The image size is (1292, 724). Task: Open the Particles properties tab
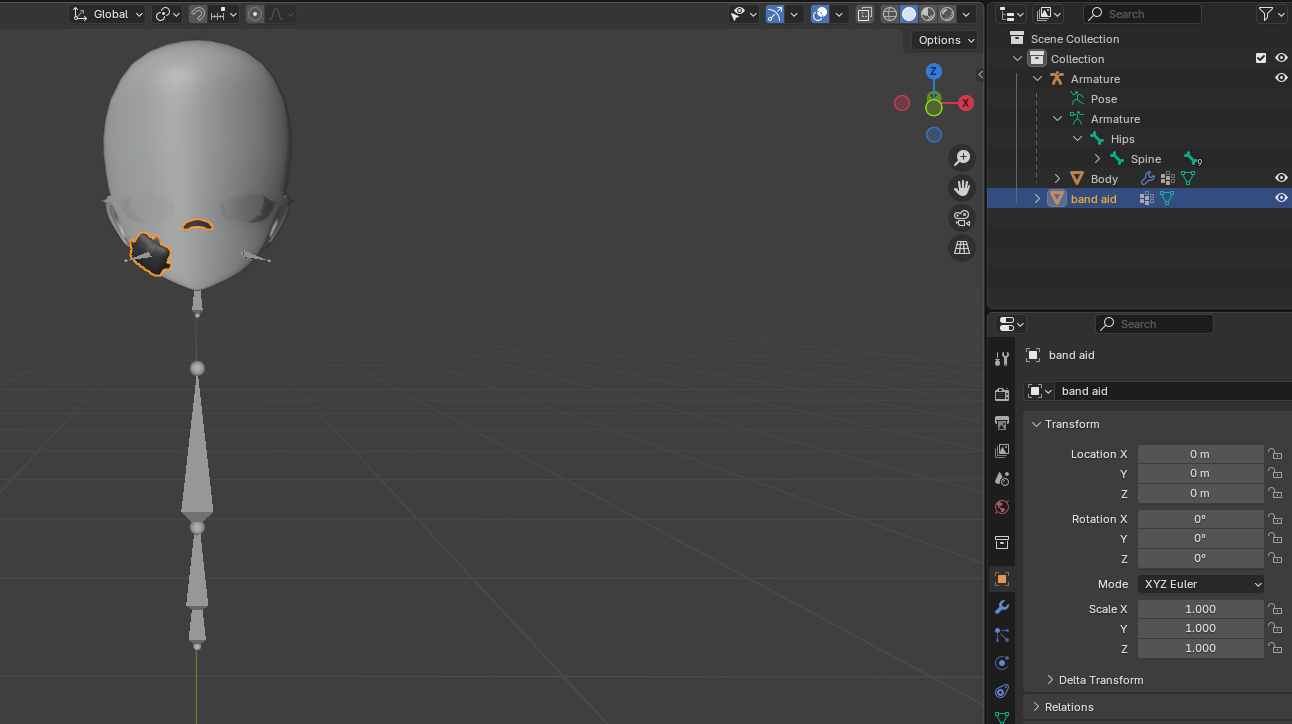[x=1002, y=634]
